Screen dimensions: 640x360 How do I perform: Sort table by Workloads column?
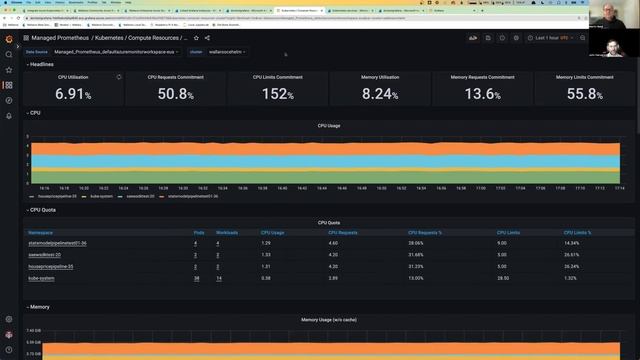(227, 233)
